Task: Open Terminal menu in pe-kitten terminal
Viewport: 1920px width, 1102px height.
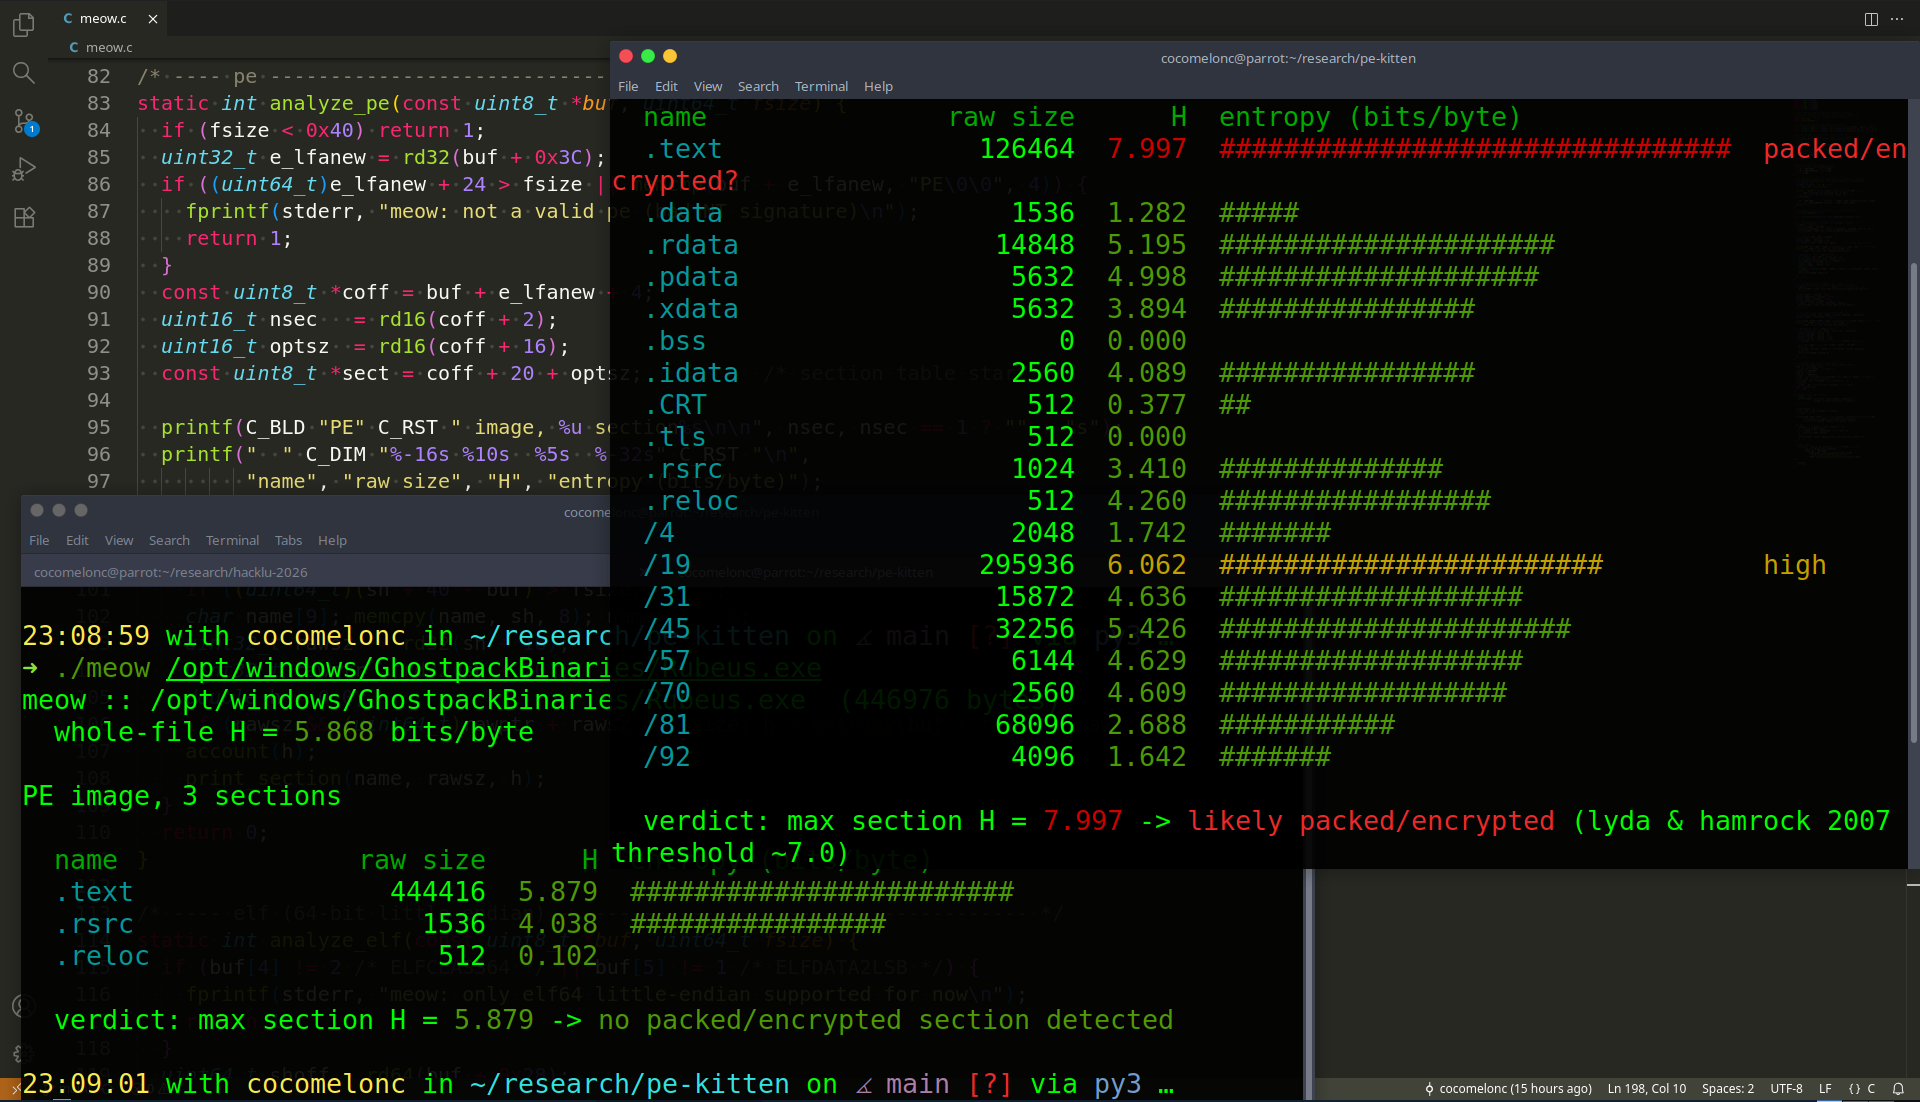Action: click(821, 87)
